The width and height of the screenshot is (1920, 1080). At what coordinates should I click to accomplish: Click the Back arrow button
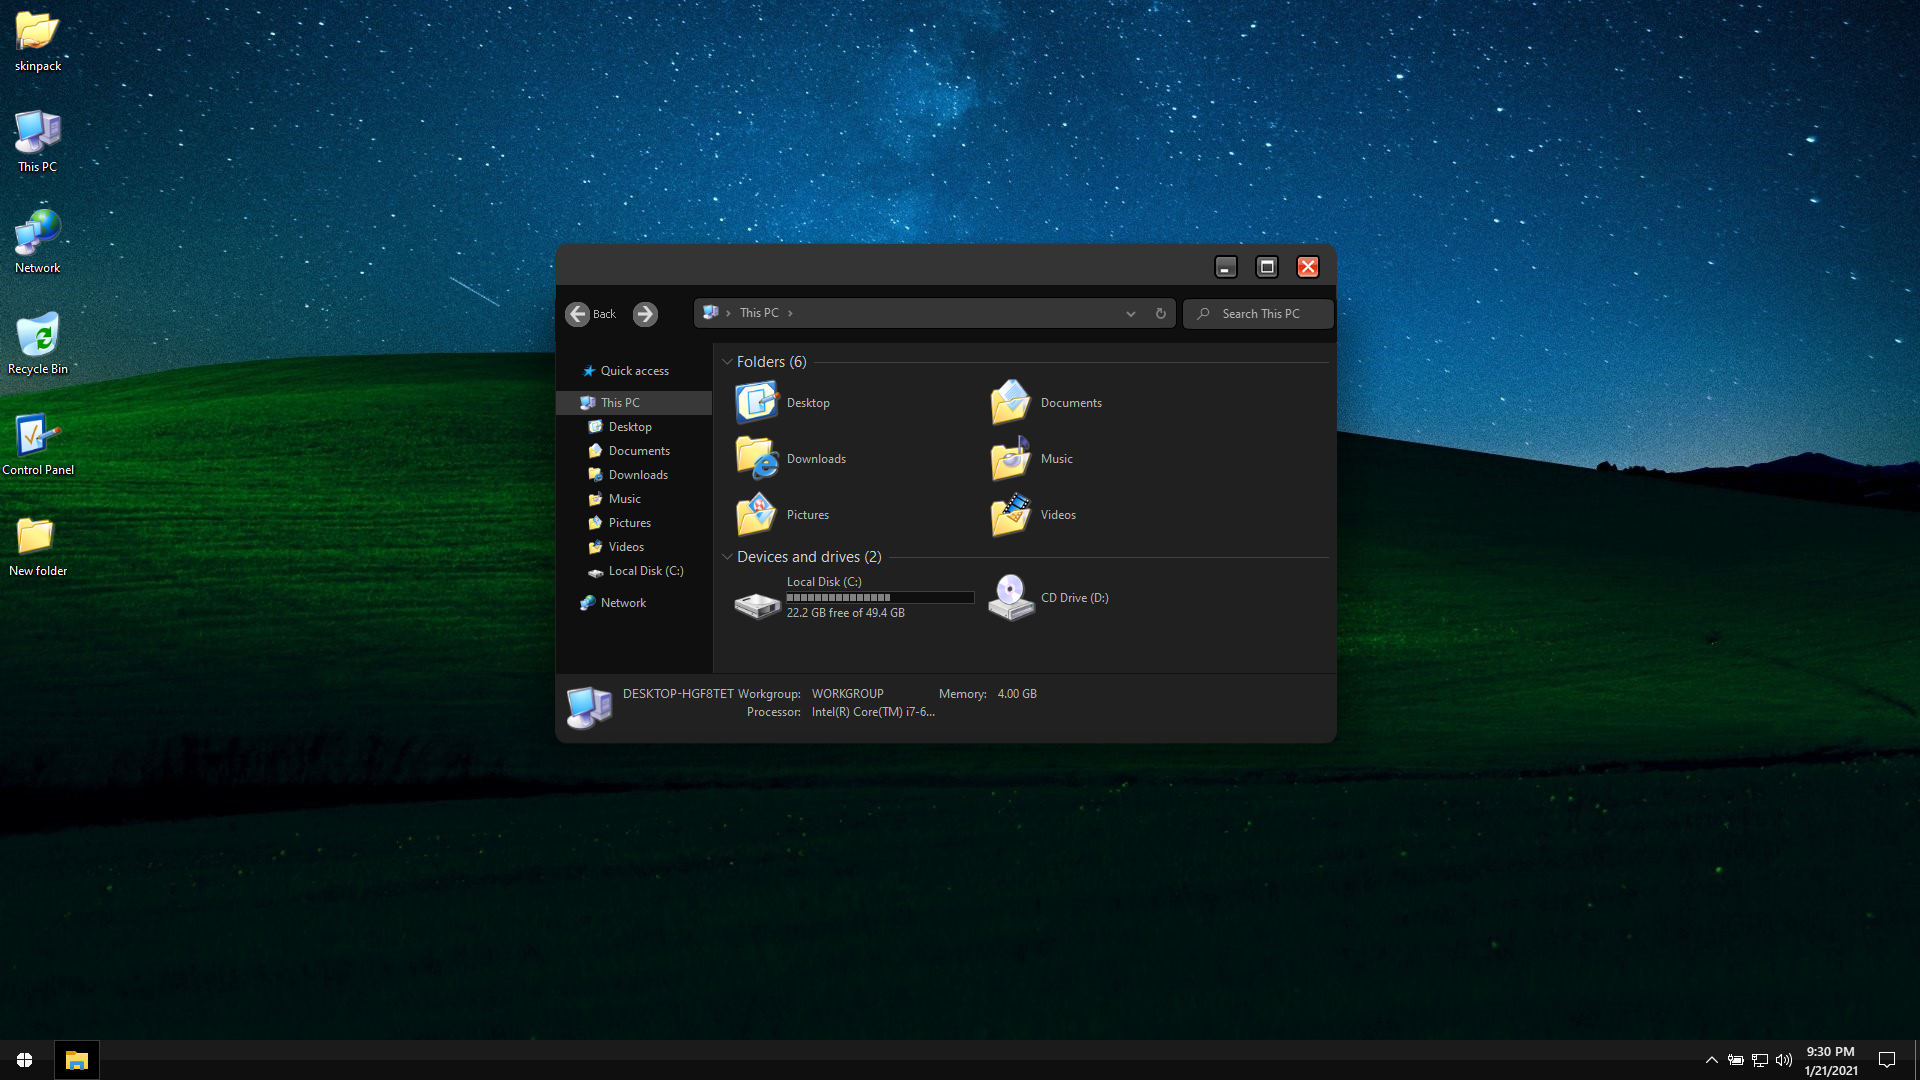[x=578, y=314]
